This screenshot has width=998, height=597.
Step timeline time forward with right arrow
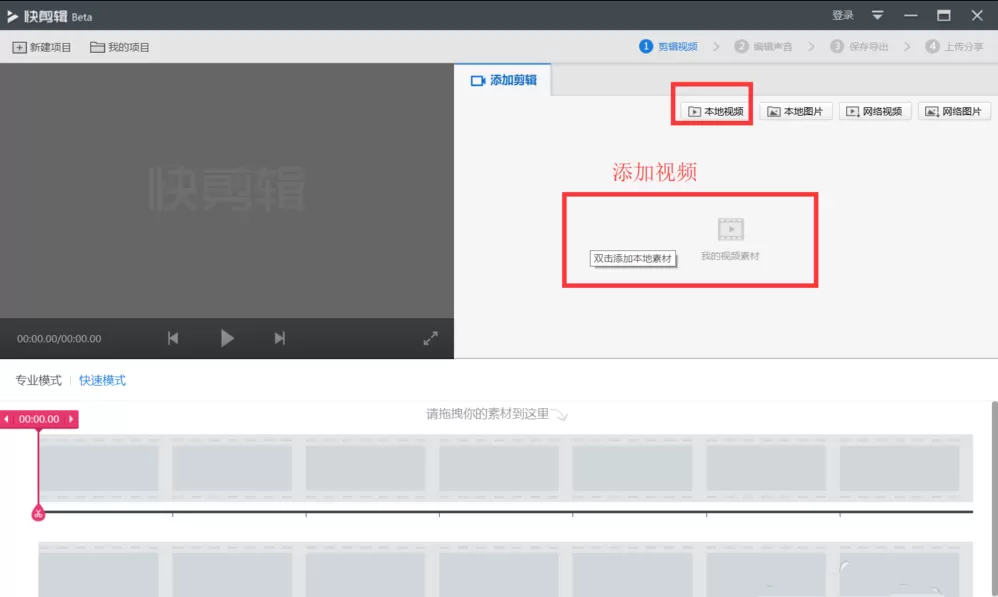71,419
